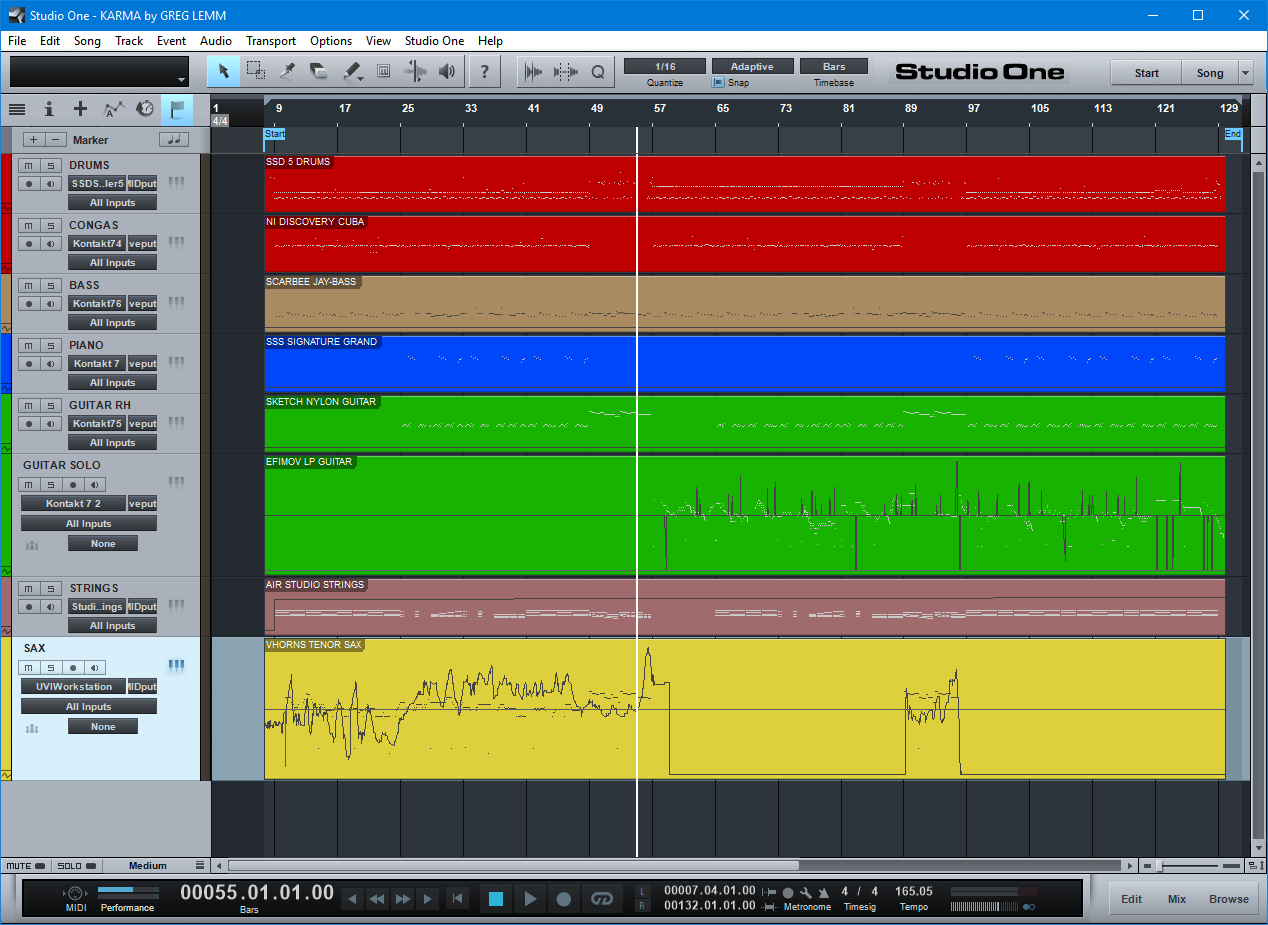This screenshot has width=1268, height=925.
Task: Select the Mute tool
Action: tap(383, 71)
